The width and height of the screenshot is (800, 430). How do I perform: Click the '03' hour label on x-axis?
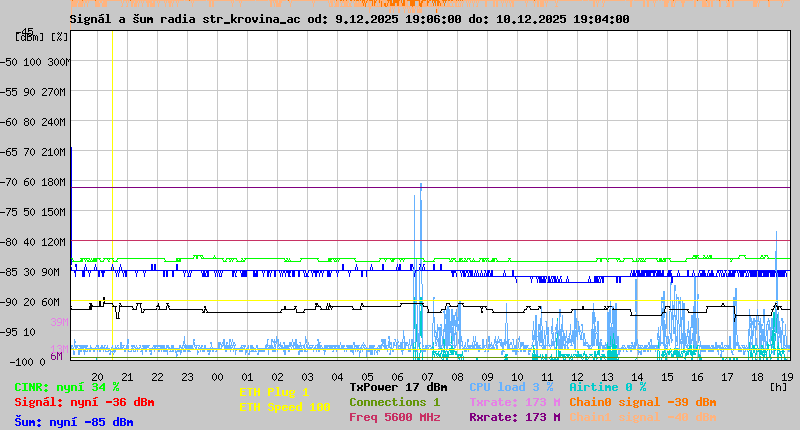click(307, 377)
